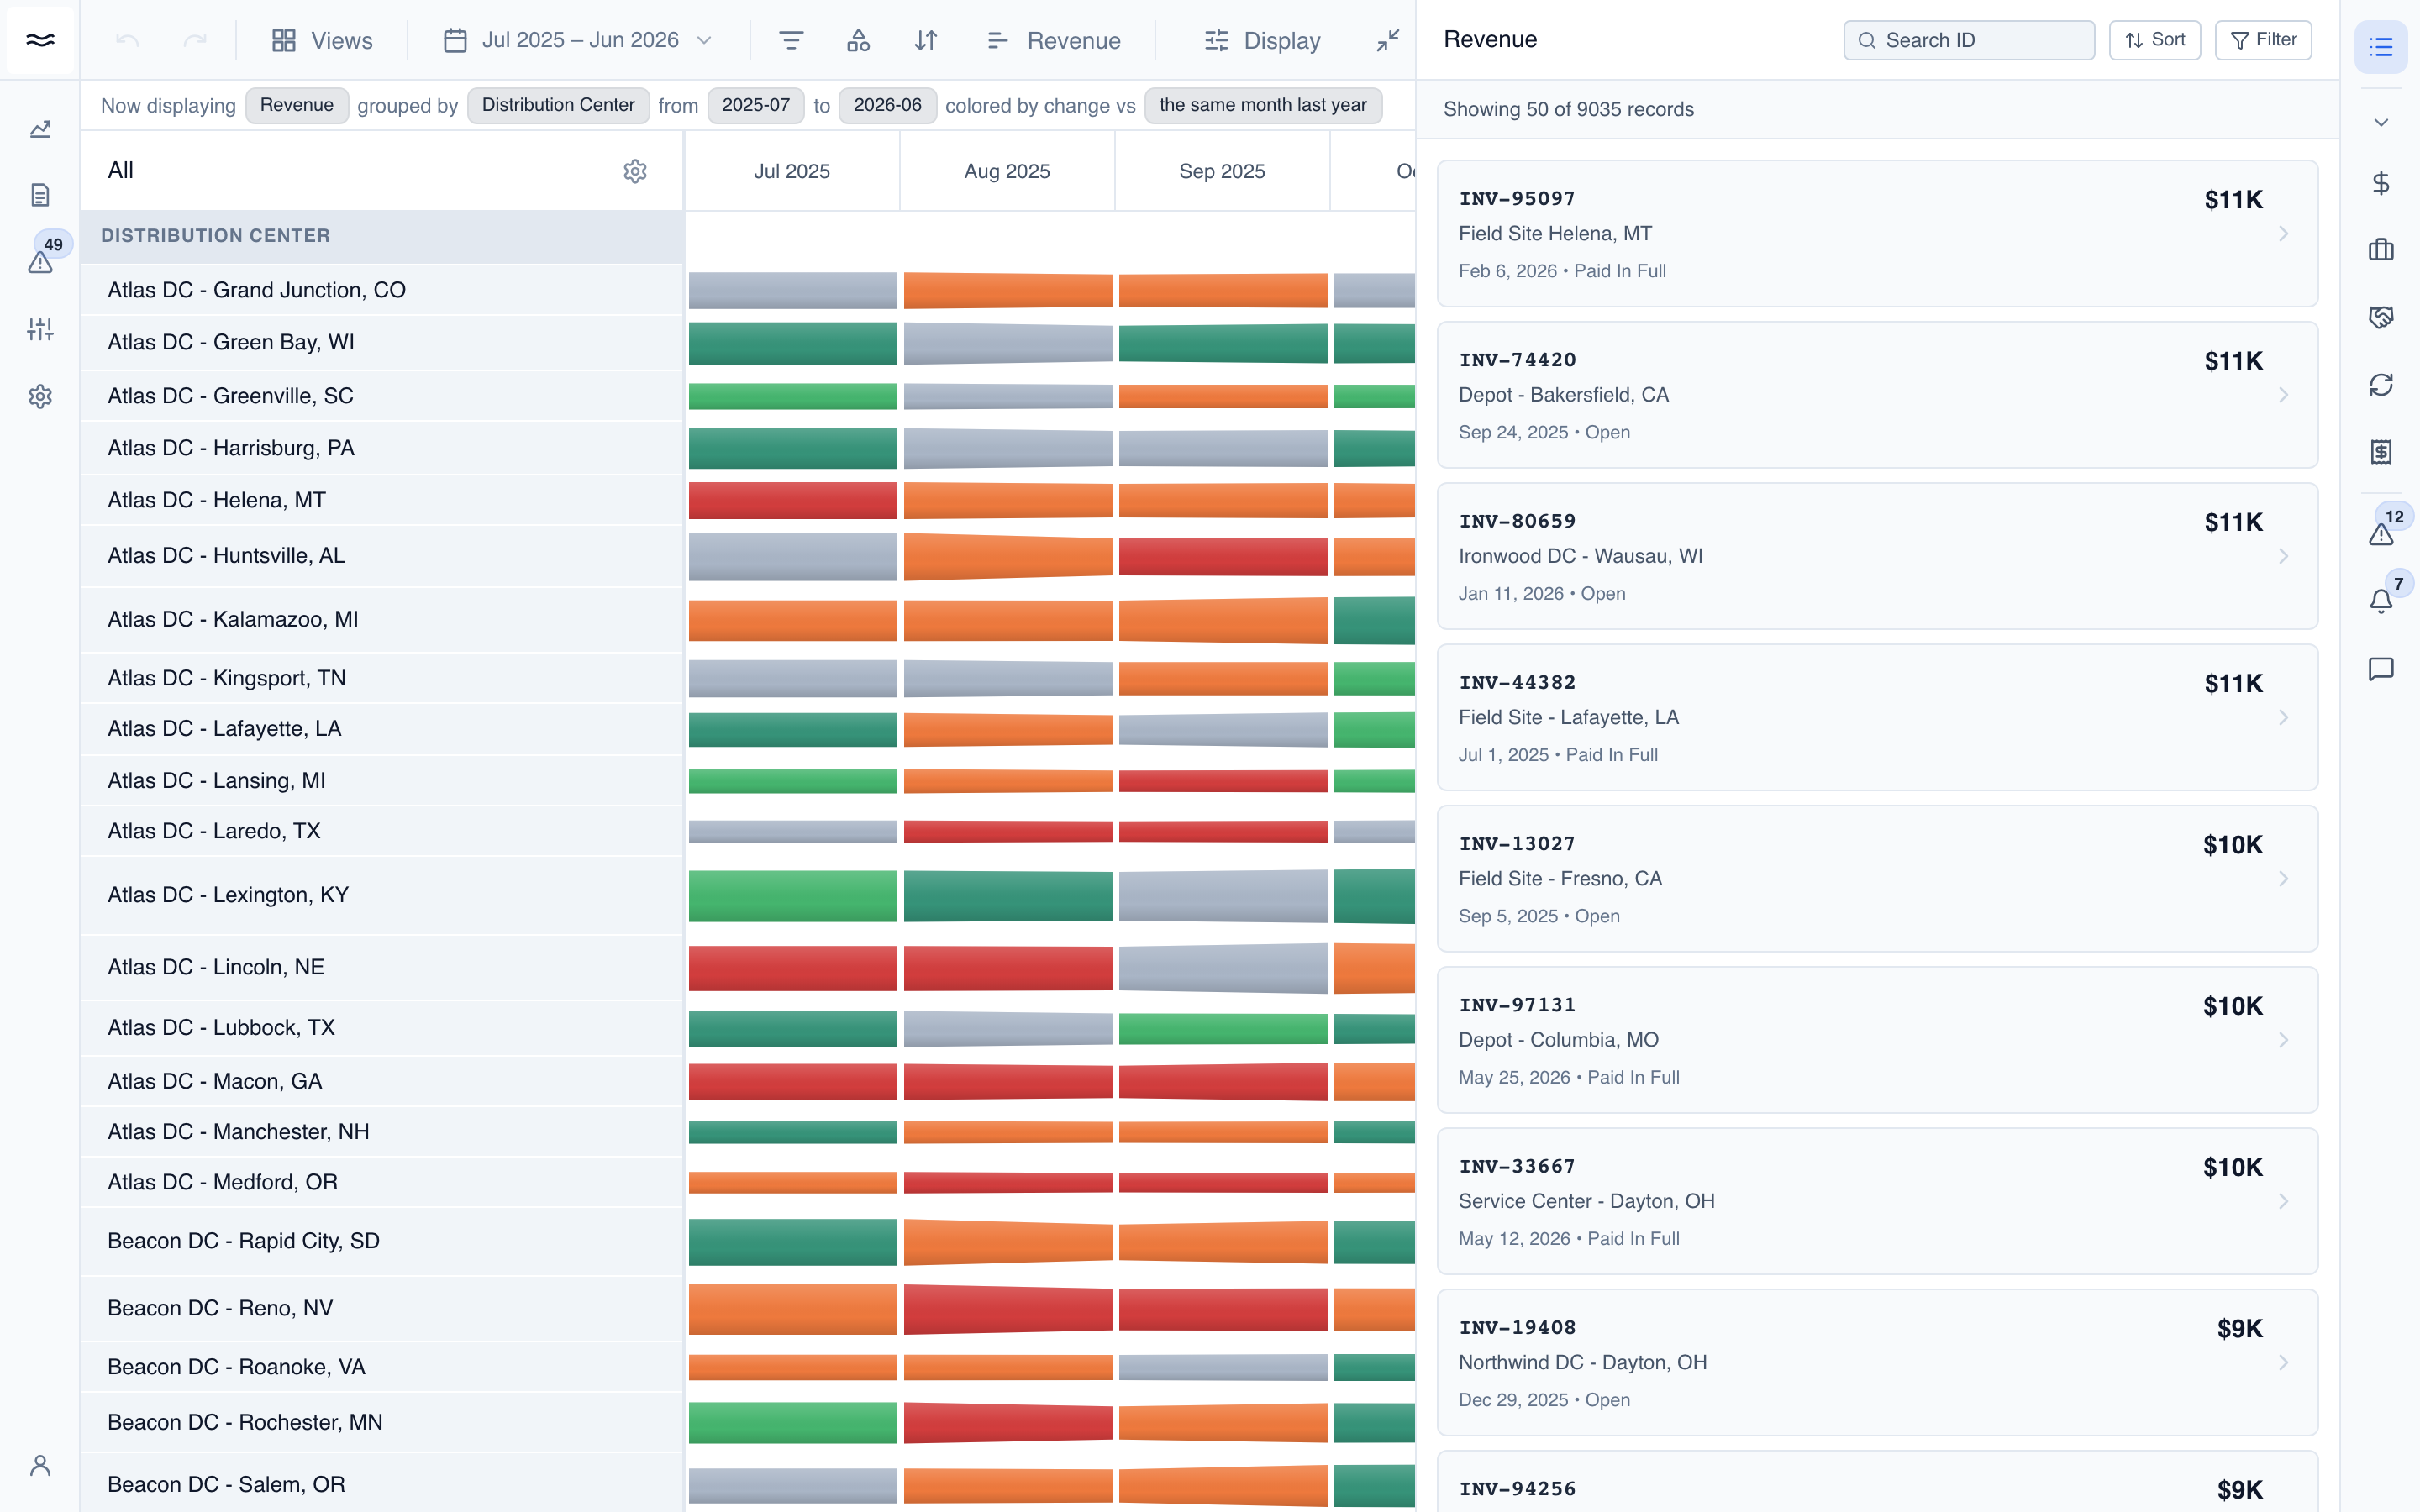Open invoice INV-95097 card
The height and width of the screenshot is (1512, 2420).
point(1877,234)
